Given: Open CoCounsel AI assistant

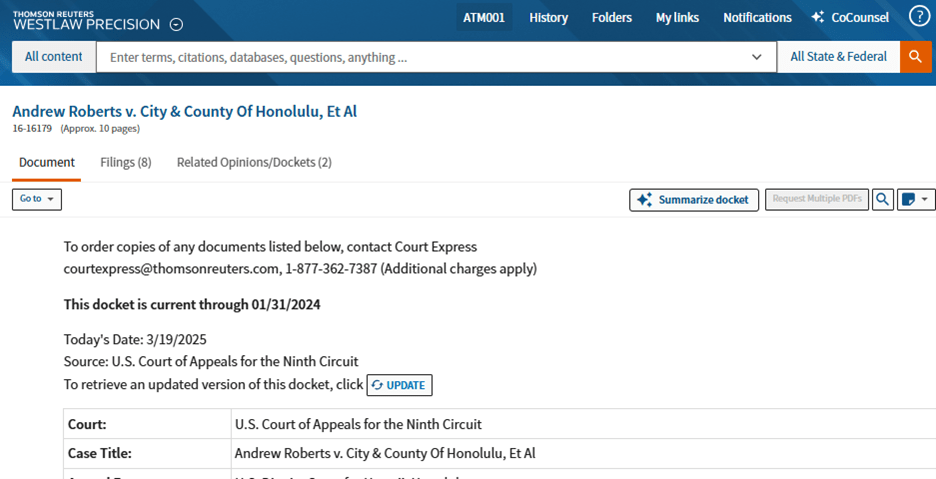Looking at the screenshot, I should pos(850,17).
